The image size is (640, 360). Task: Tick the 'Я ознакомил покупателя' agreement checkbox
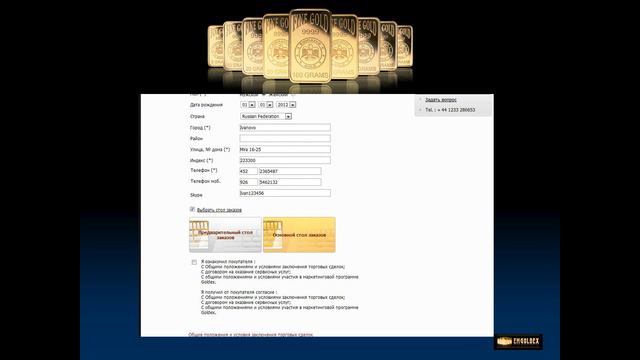click(194, 262)
